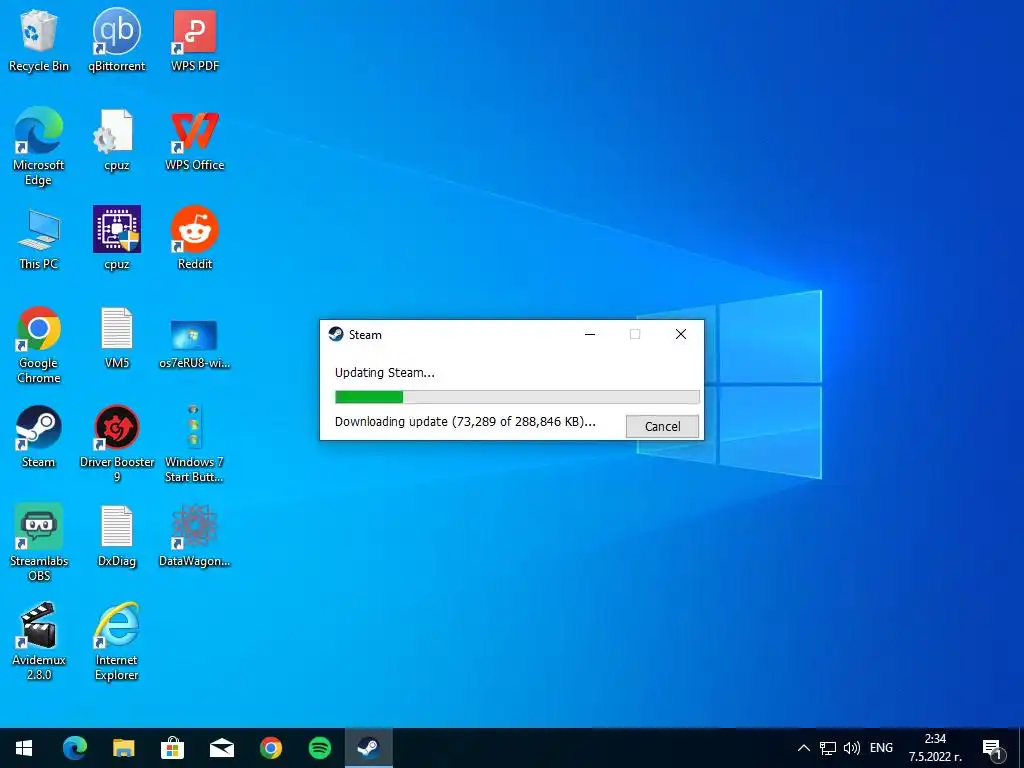Select the Microsoft Edge desktop shortcut
Image resolution: width=1024 pixels, height=768 pixels.
click(x=39, y=147)
